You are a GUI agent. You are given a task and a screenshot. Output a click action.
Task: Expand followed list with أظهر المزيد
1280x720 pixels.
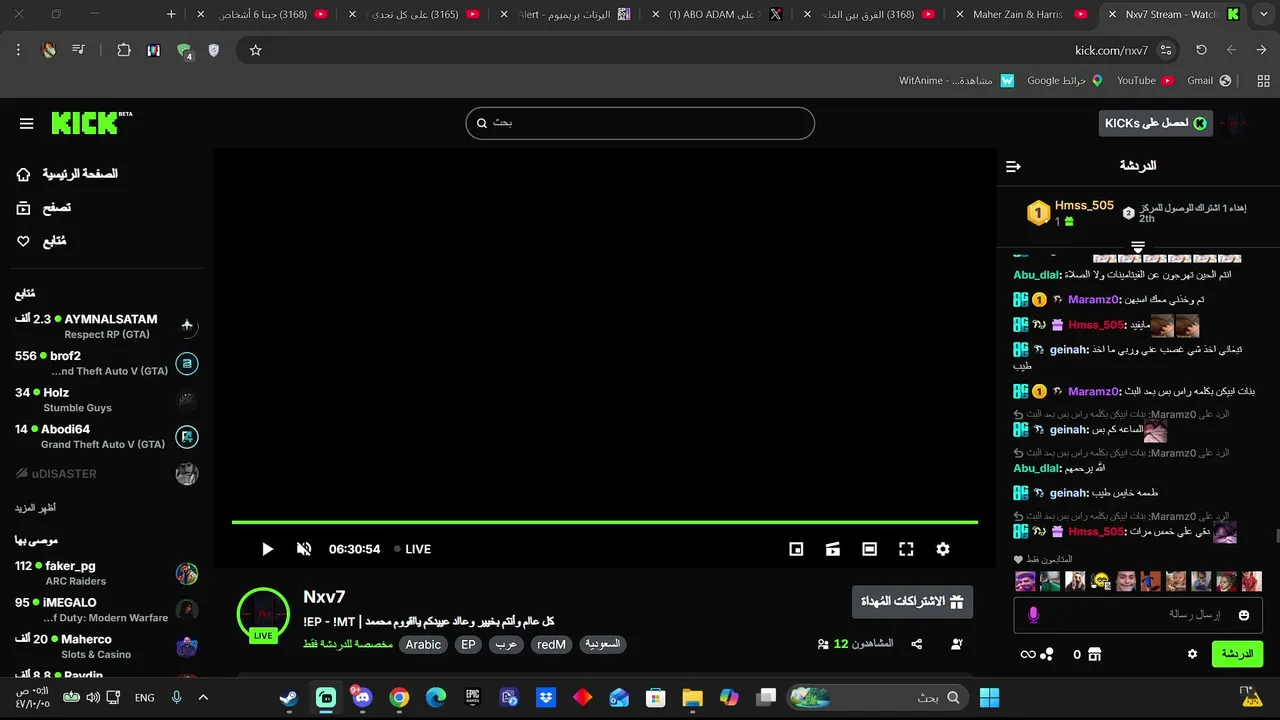[36, 508]
